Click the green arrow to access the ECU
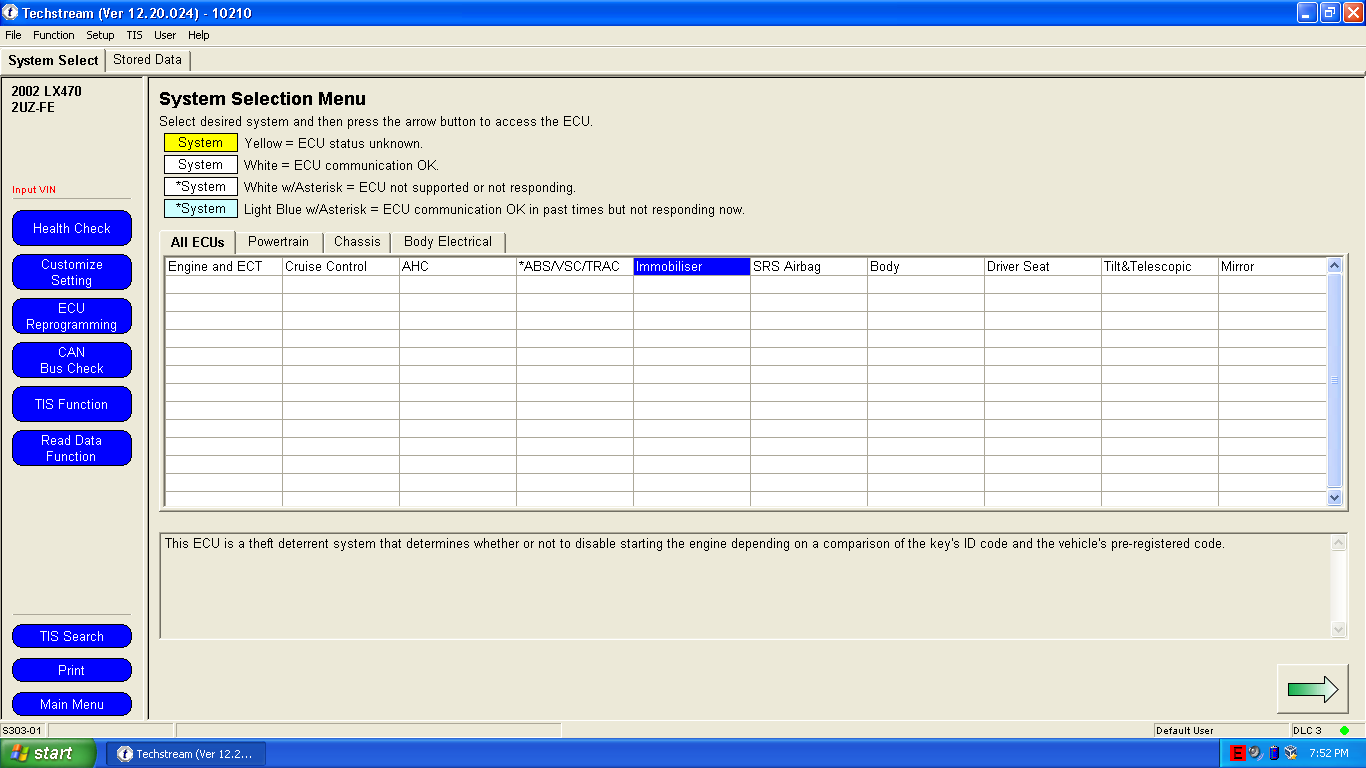Viewport: 1366px width, 768px height. click(x=1312, y=688)
